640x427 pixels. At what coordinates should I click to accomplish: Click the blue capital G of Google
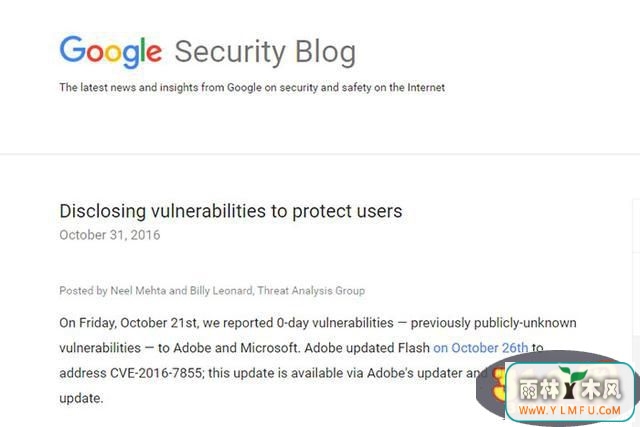coord(72,49)
